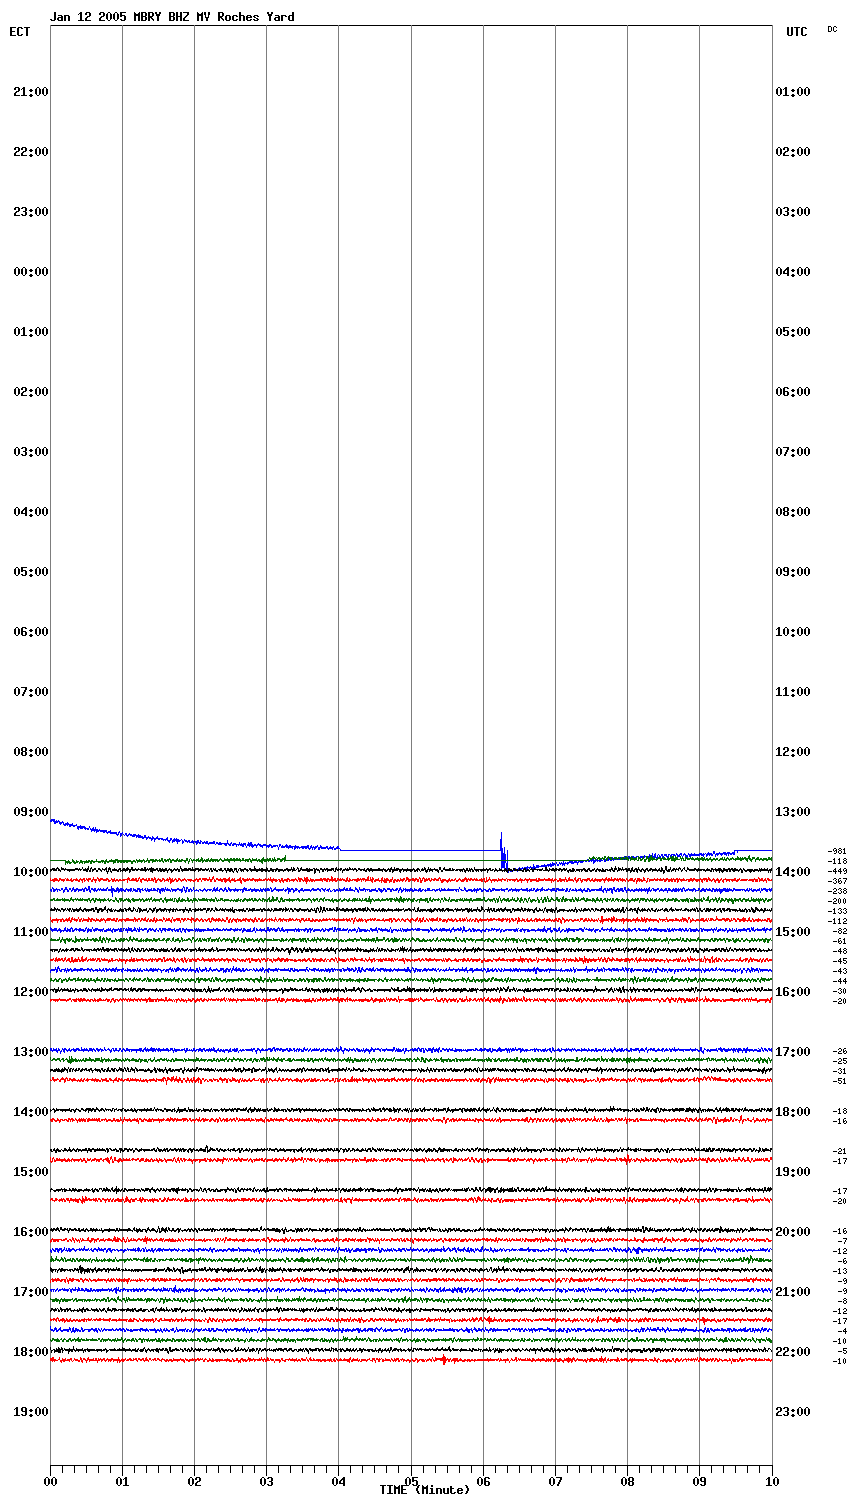The width and height of the screenshot is (852, 1500).
Task: Select the 05:00 label in the ECT column
Action: (31, 572)
